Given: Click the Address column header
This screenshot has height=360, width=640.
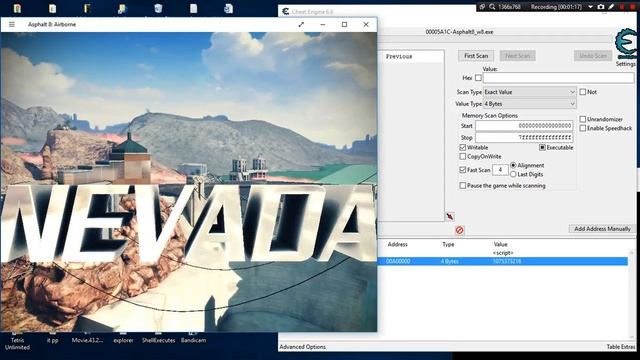Looking at the screenshot, I should pyautogui.click(x=398, y=244).
